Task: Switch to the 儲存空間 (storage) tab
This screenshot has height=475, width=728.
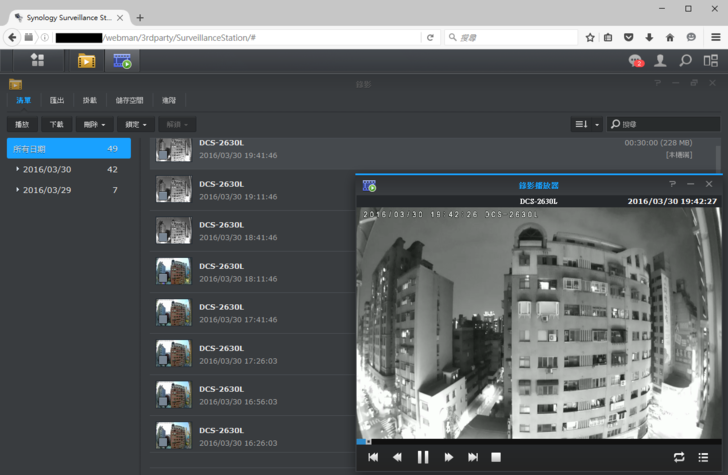Action: pyautogui.click(x=129, y=100)
